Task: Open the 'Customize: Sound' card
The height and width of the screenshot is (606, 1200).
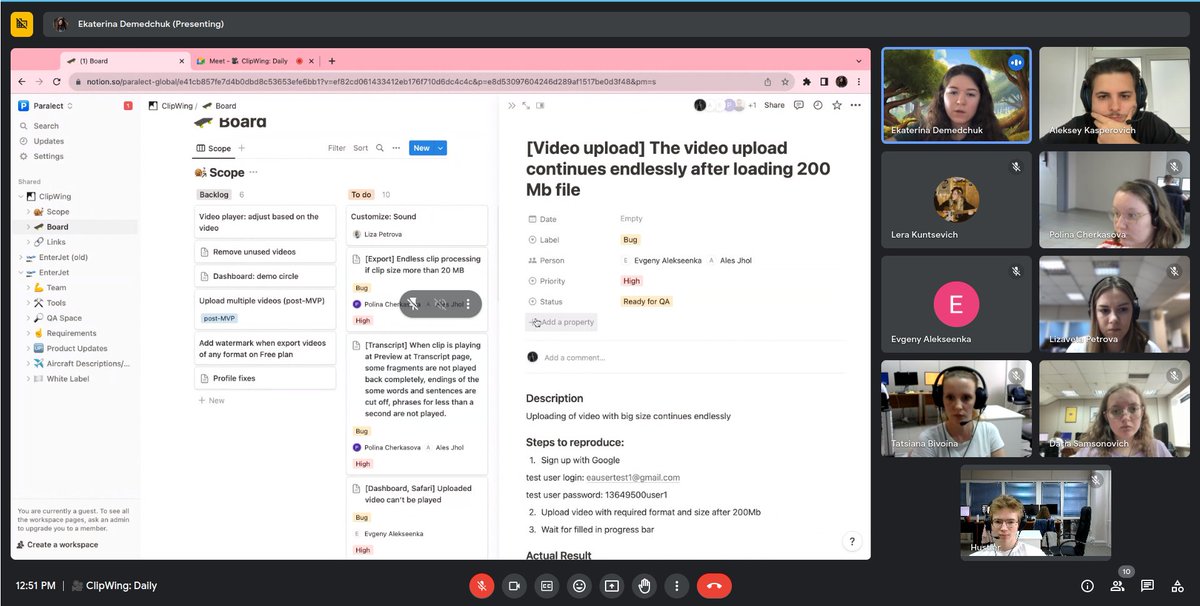Action: click(x=417, y=225)
